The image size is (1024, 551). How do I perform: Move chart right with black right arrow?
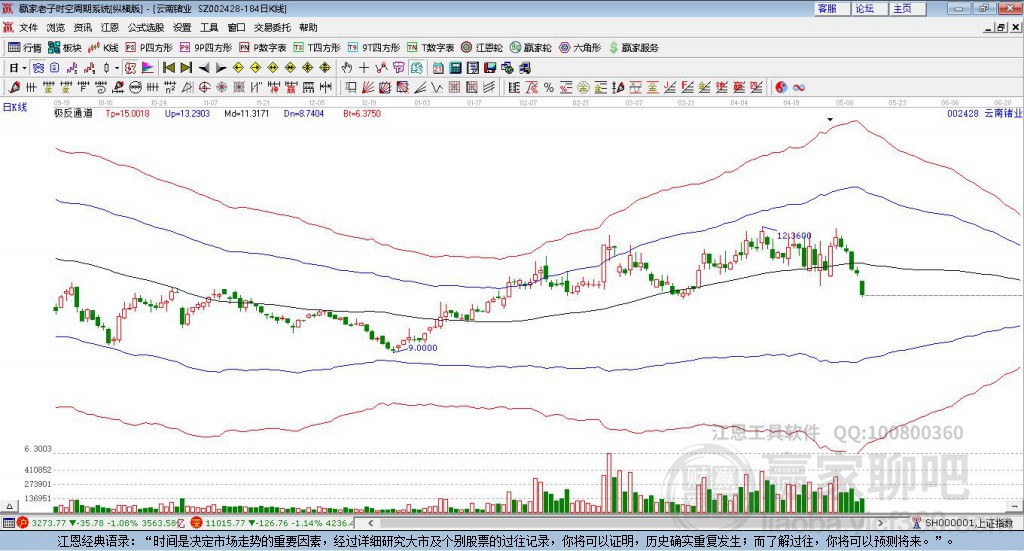coord(221,68)
